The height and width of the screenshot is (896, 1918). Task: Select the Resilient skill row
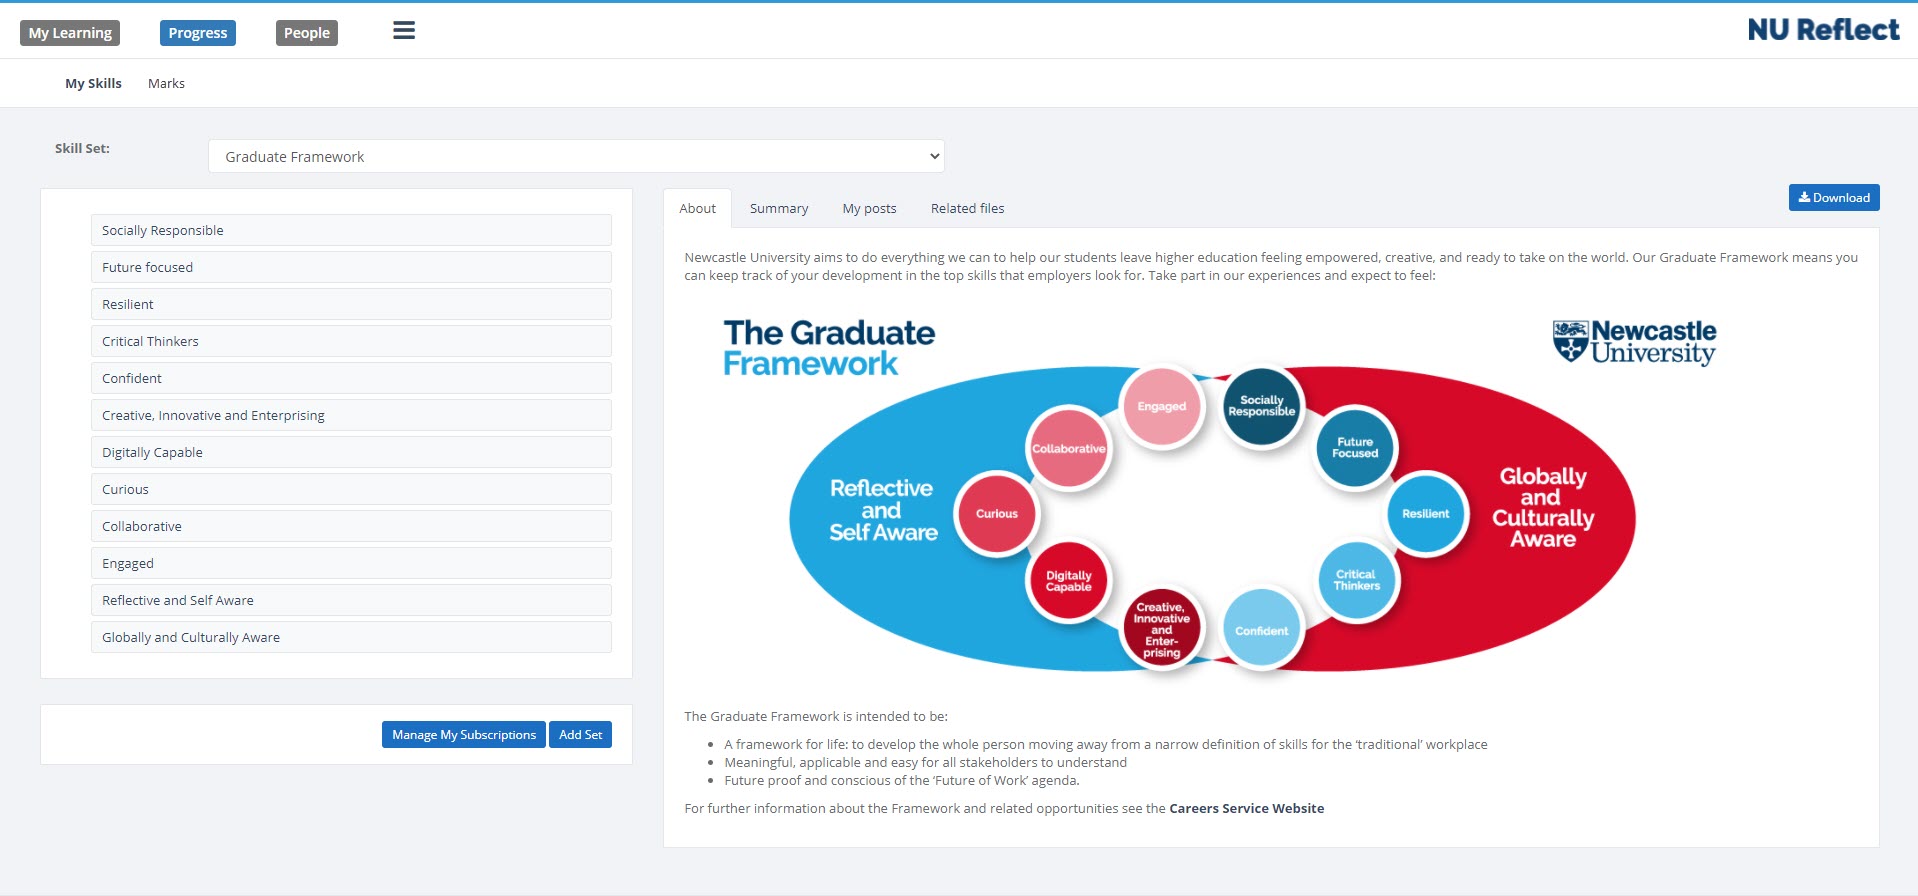[x=351, y=304]
